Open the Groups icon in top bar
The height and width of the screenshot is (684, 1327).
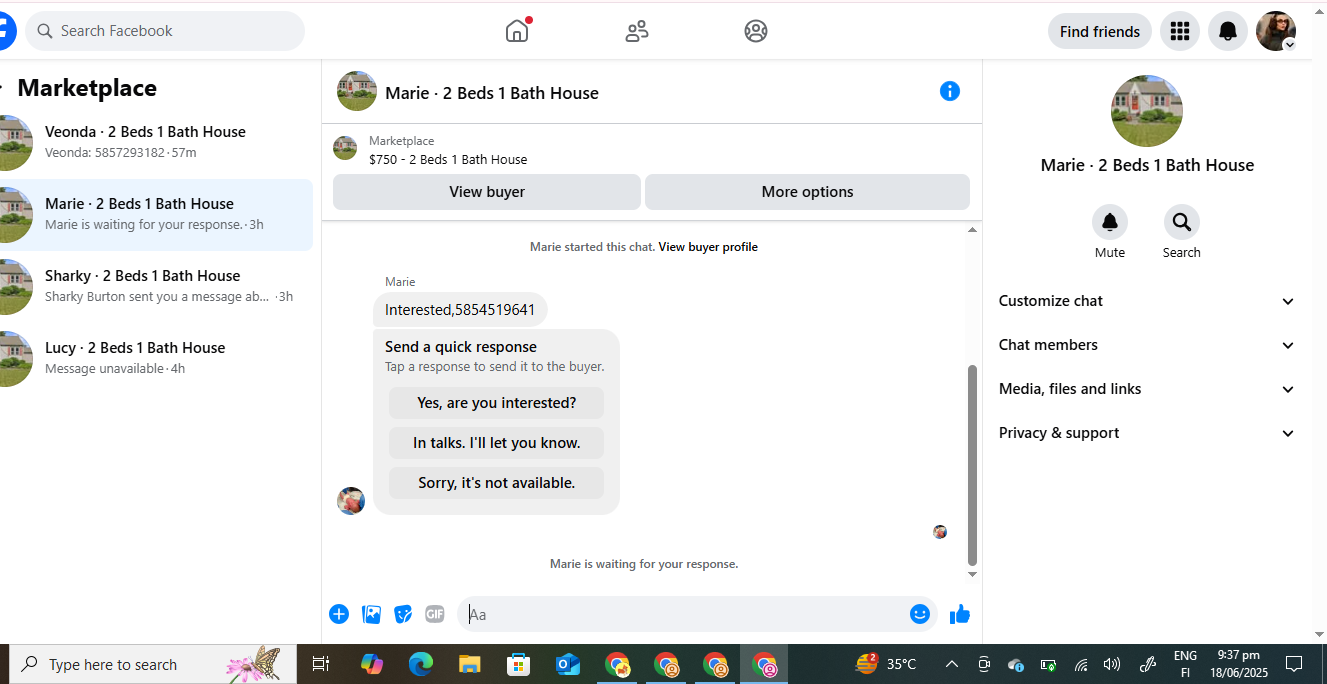[756, 31]
